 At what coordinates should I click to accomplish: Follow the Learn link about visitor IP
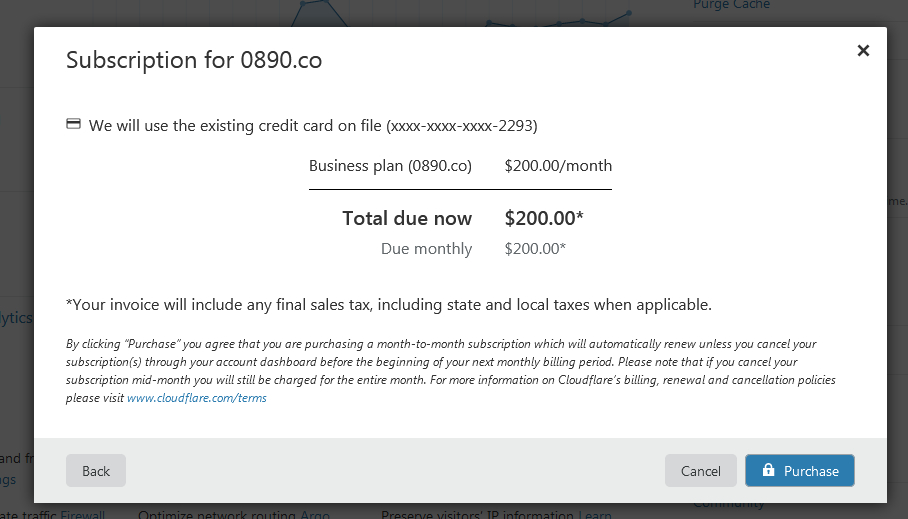pos(595,514)
